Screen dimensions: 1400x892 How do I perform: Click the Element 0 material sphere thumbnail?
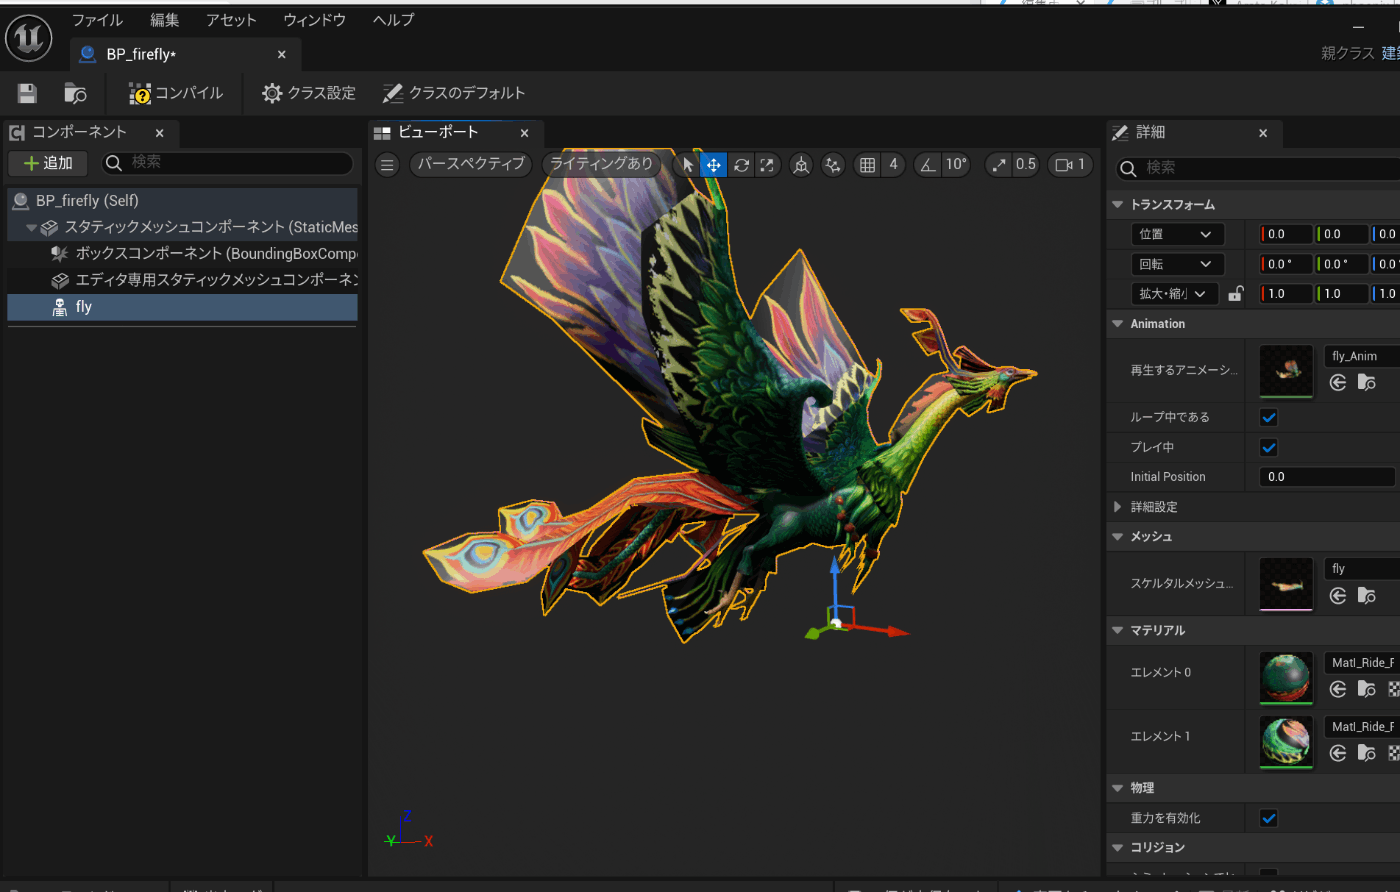[1286, 679]
